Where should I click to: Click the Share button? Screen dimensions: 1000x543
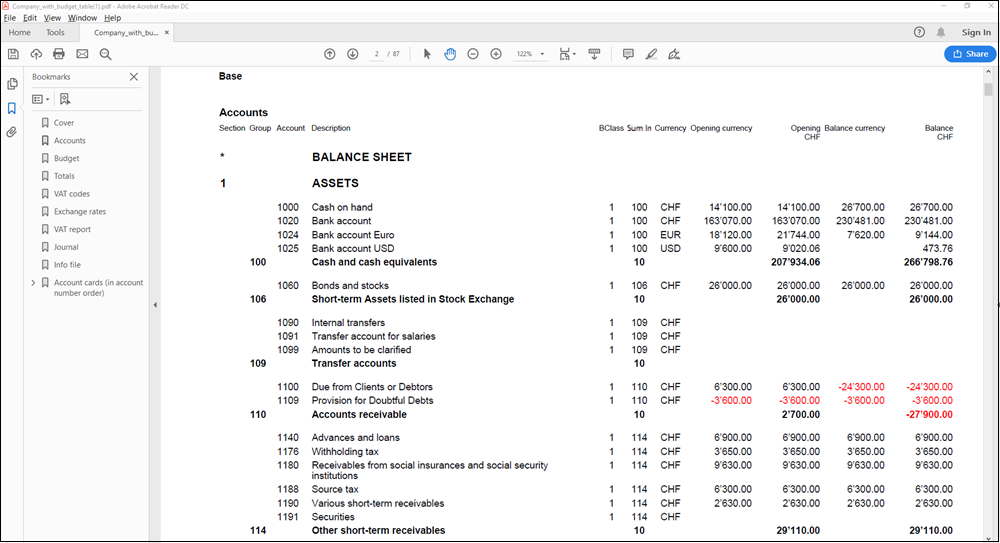[970, 54]
